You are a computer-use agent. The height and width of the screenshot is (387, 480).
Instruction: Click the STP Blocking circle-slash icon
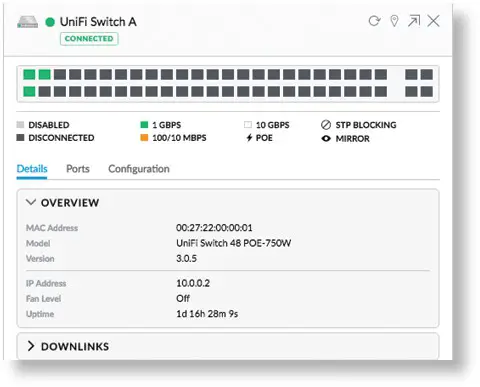pos(326,125)
